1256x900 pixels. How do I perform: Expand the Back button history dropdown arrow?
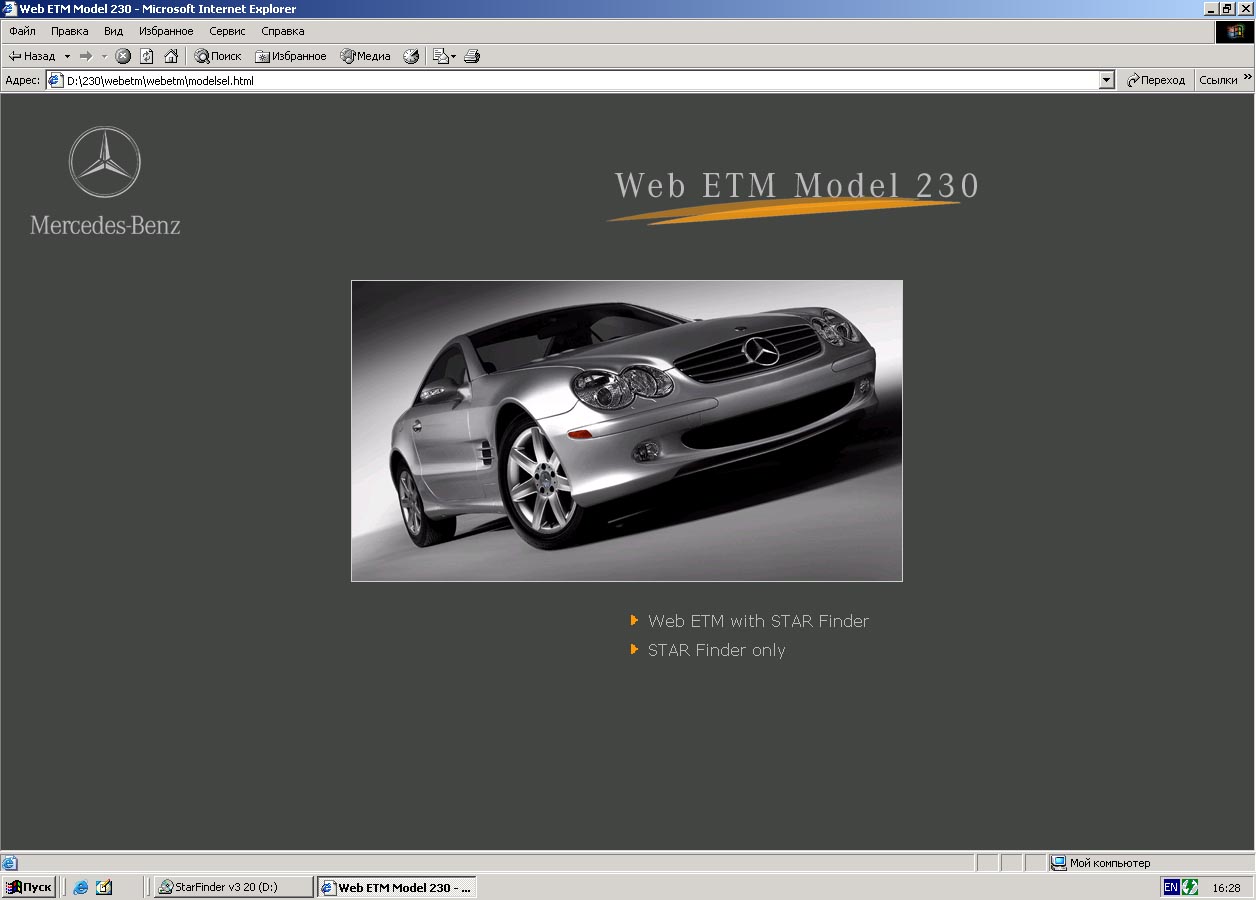67,56
